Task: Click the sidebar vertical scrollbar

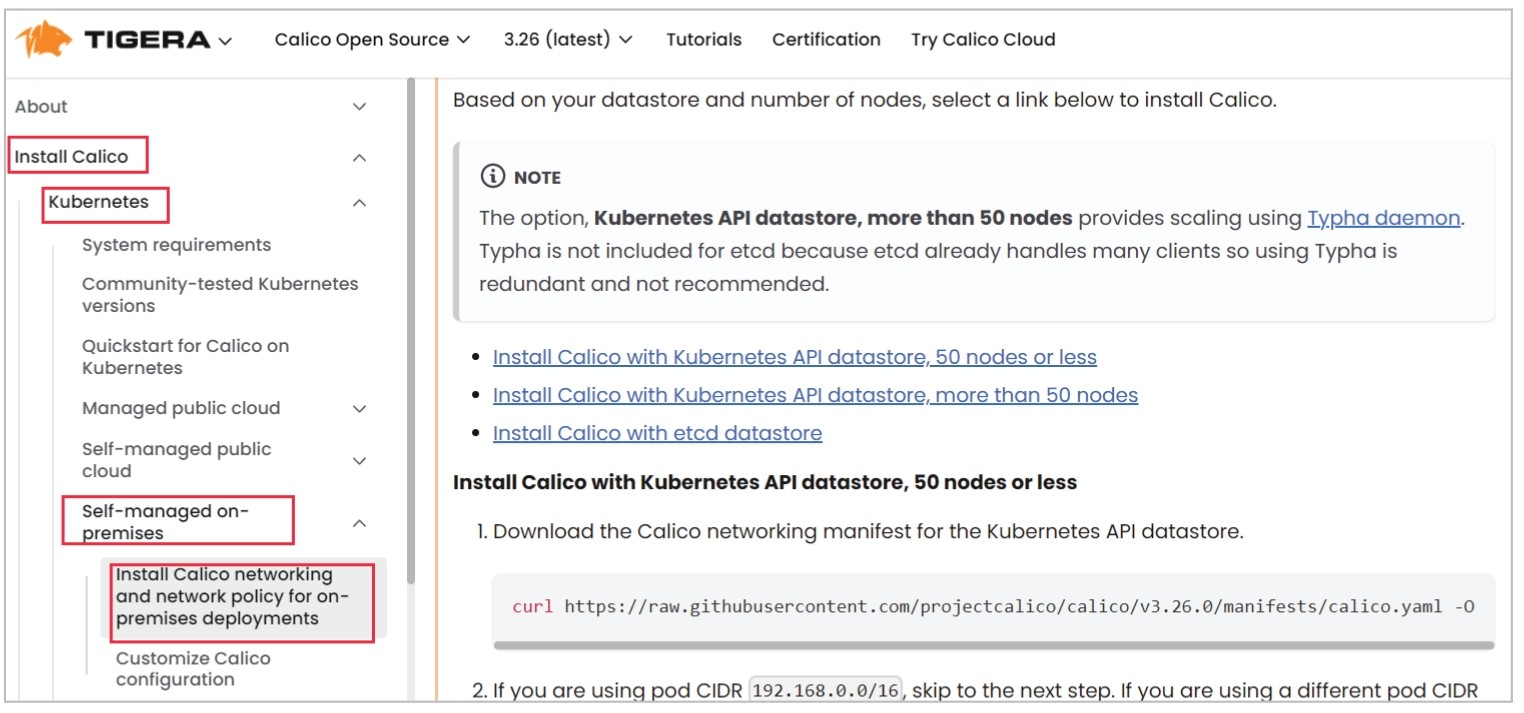Action: point(409,330)
